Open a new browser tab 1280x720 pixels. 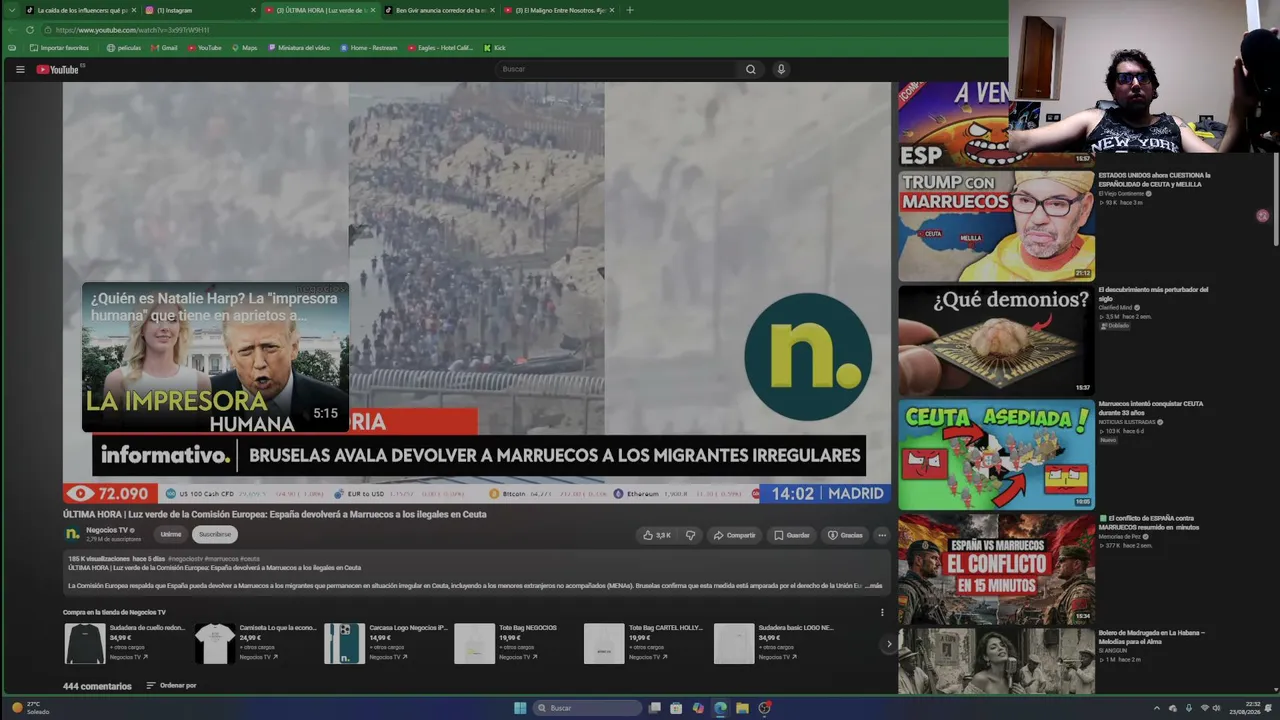point(629,10)
